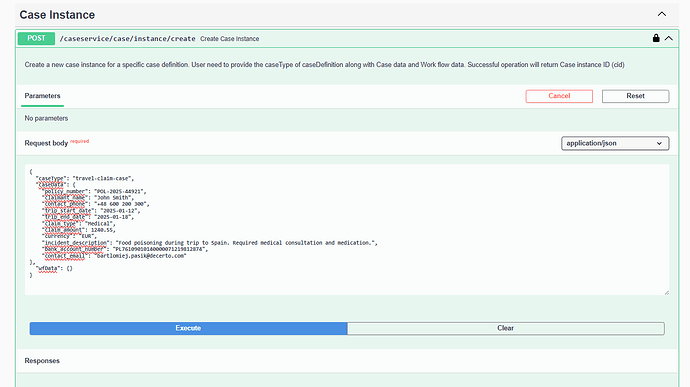Click the incident_description line in JSON
This screenshot has width=690, height=387.
tap(210, 243)
